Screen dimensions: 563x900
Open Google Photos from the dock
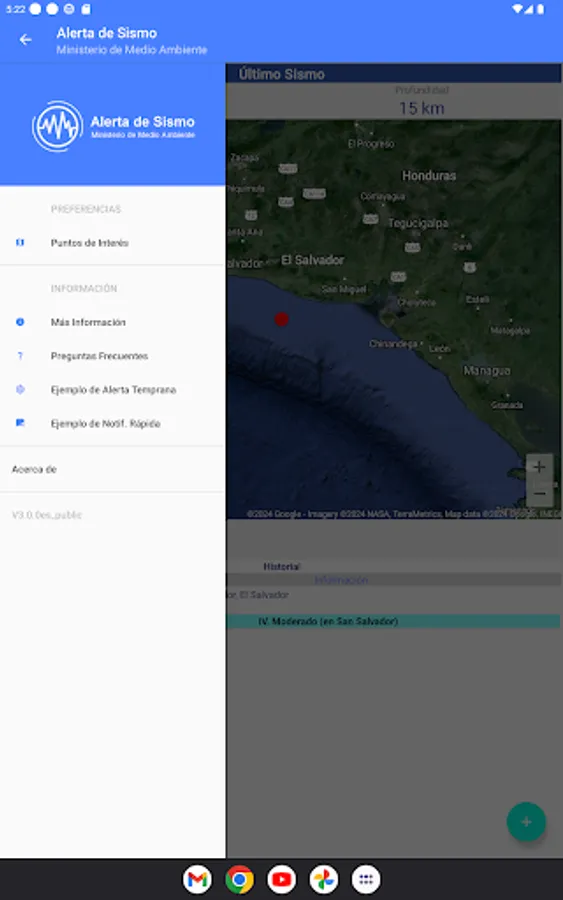[324, 879]
